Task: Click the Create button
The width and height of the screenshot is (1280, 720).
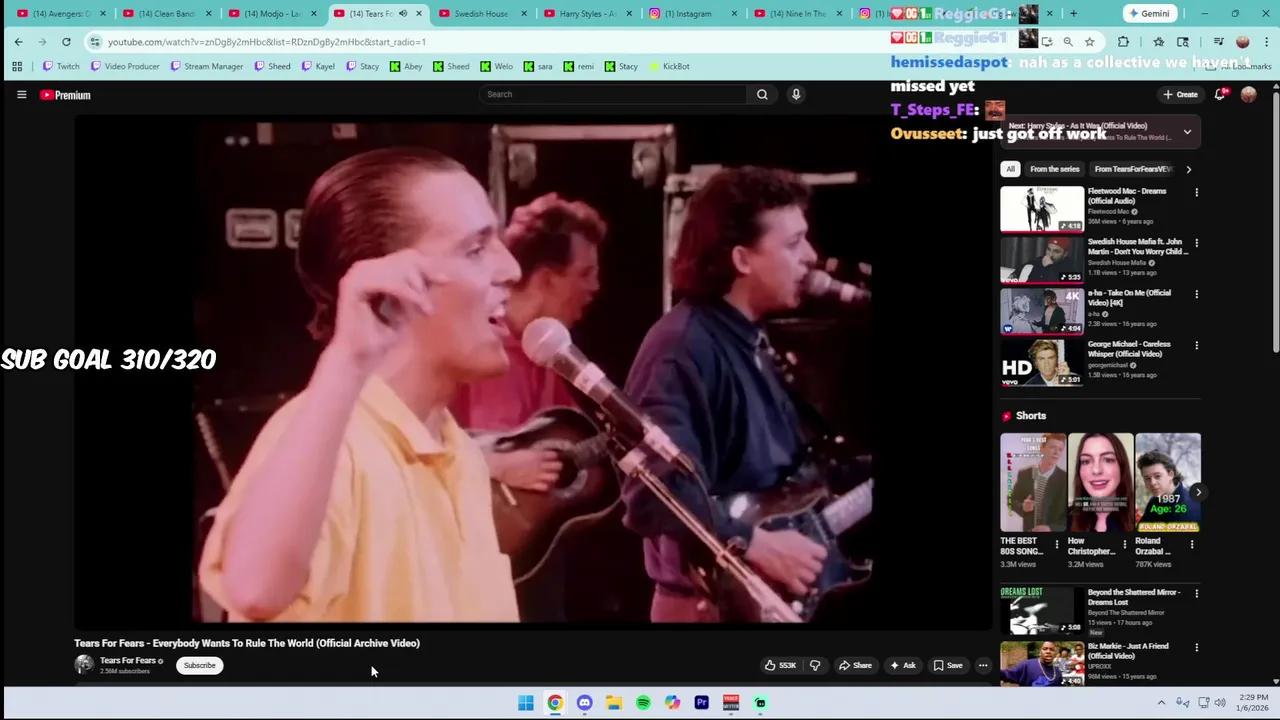Action: (x=1181, y=94)
